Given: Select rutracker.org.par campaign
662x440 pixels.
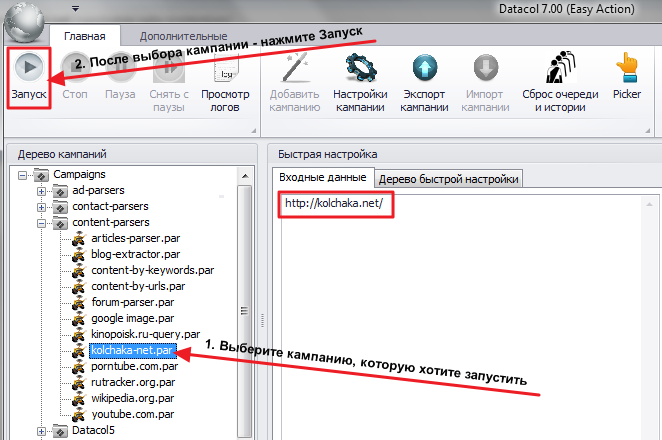Looking at the screenshot, I should click(133, 383).
